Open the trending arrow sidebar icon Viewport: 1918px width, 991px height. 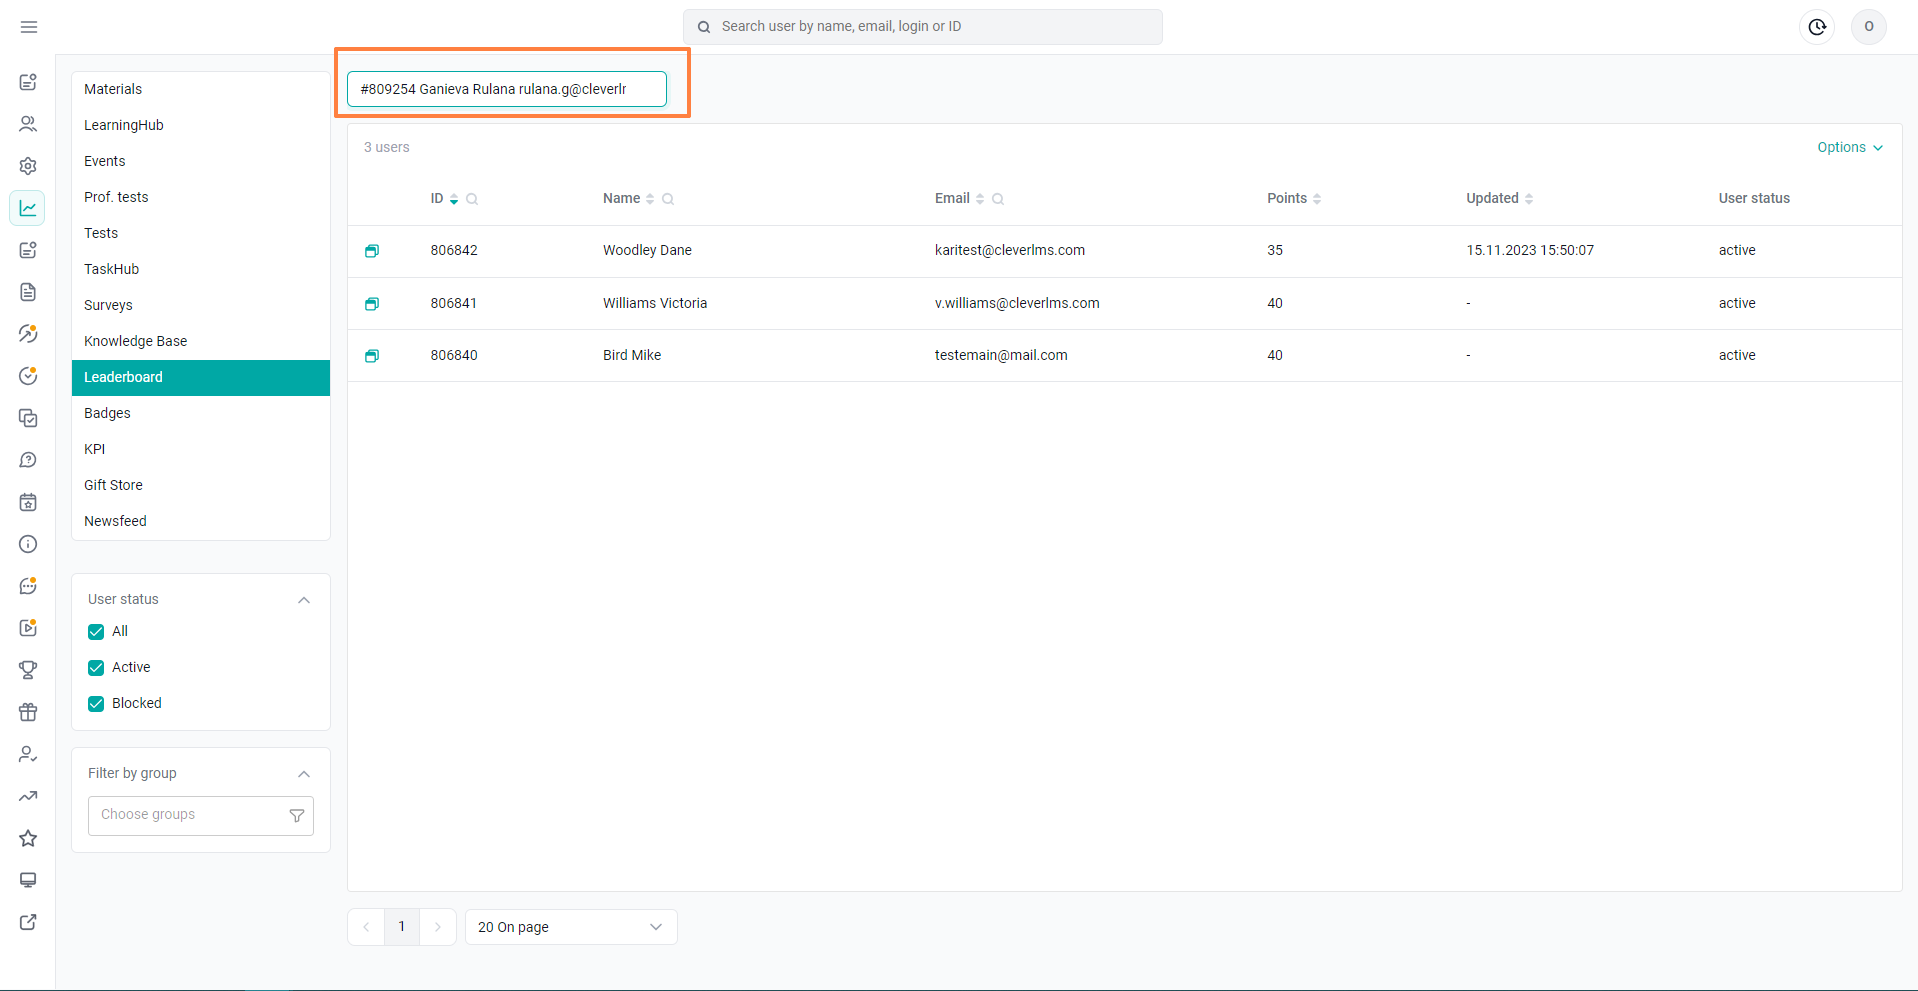(x=28, y=796)
